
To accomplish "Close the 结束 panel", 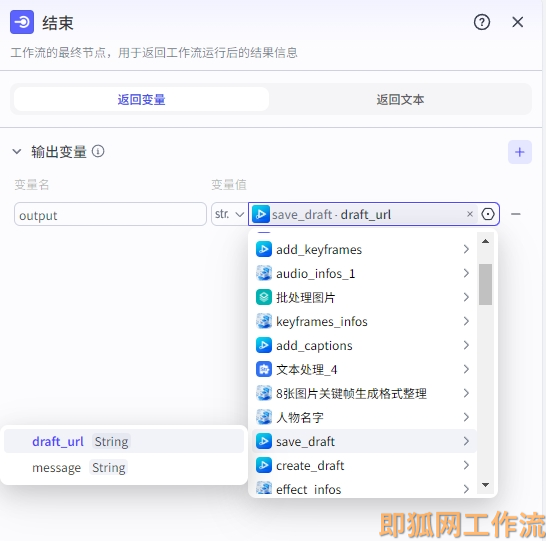I will (517, 22).
